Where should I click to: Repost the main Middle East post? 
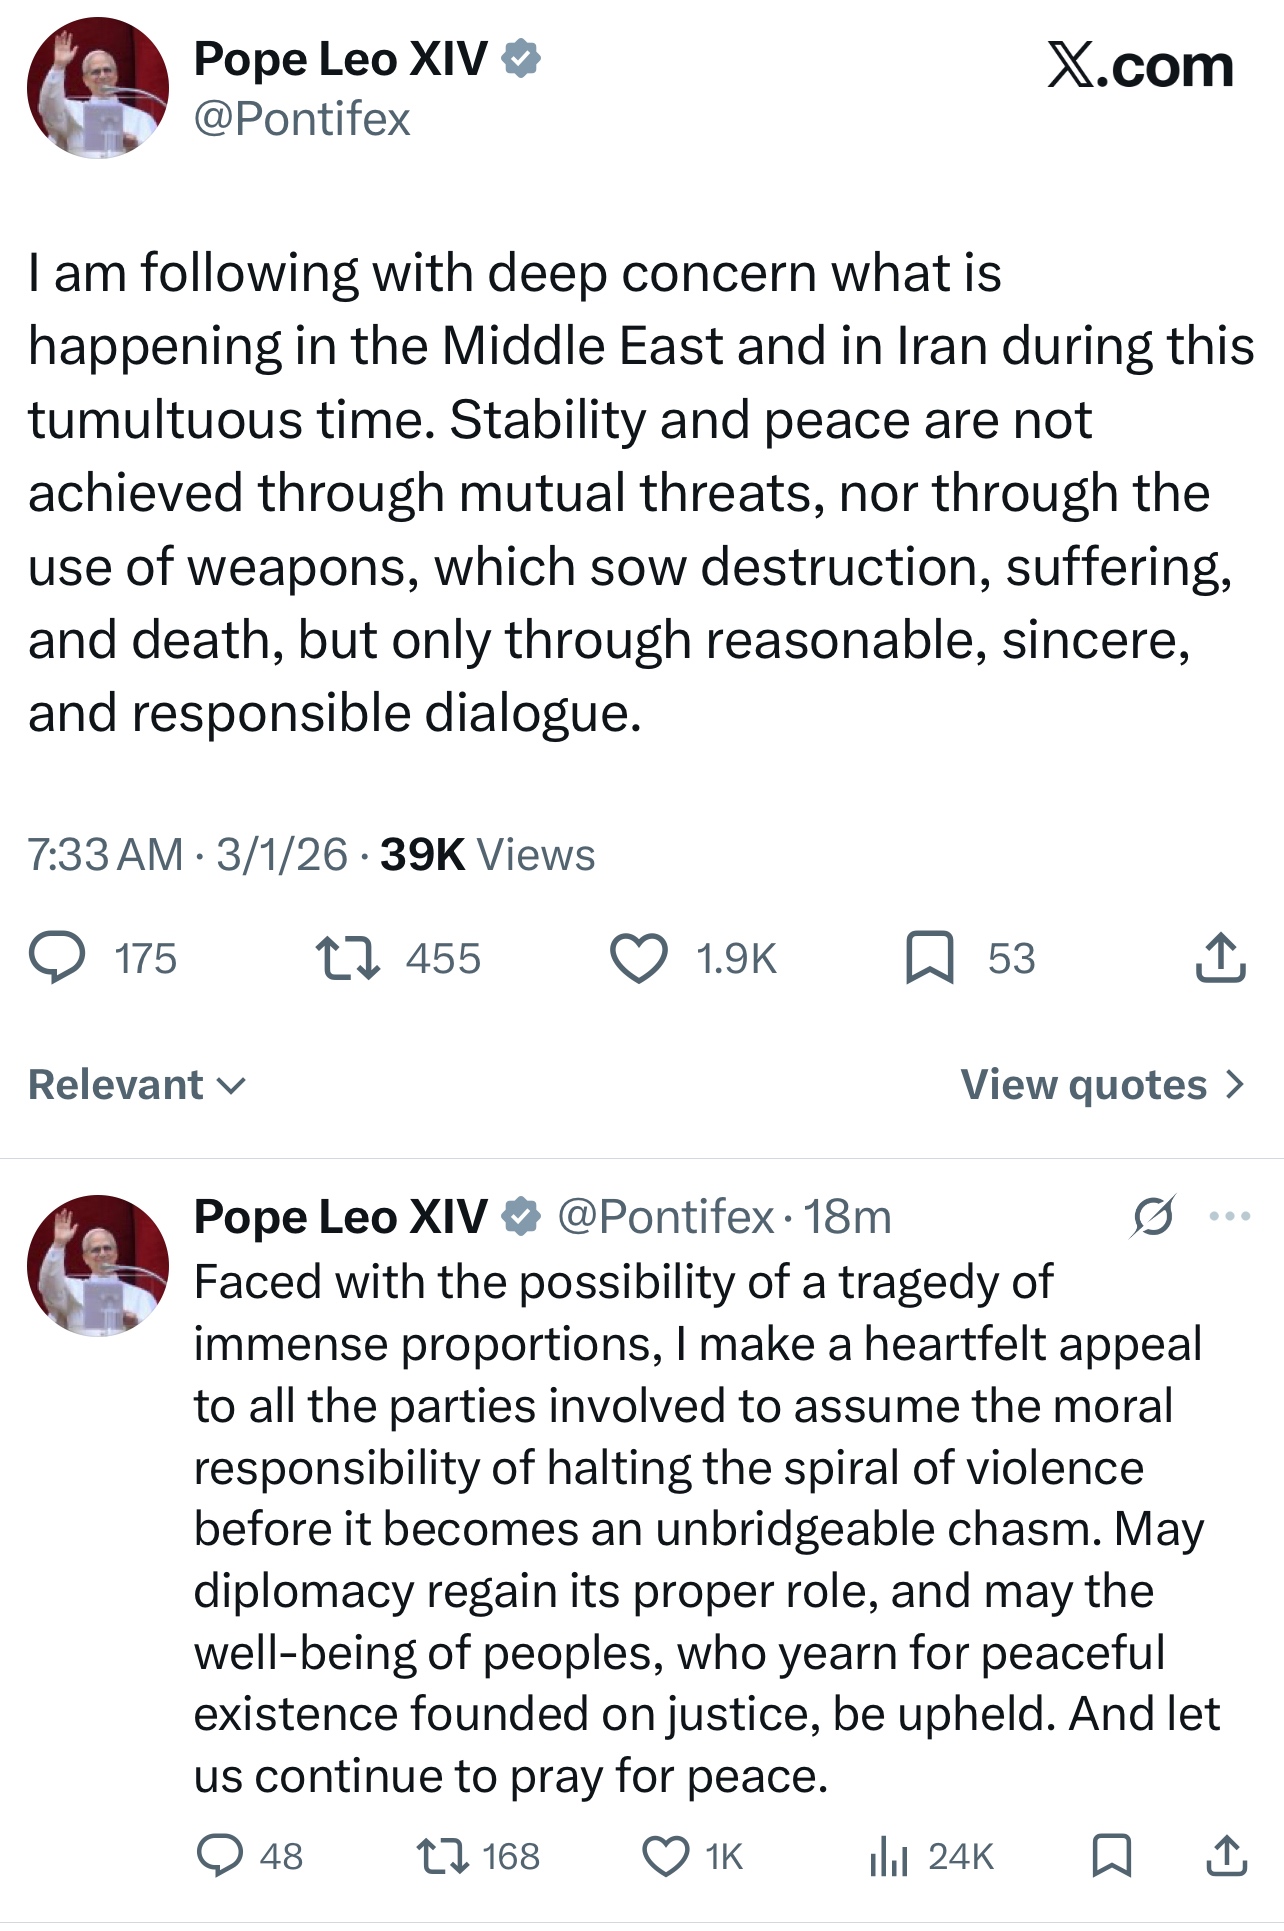[x=347, y=957]
